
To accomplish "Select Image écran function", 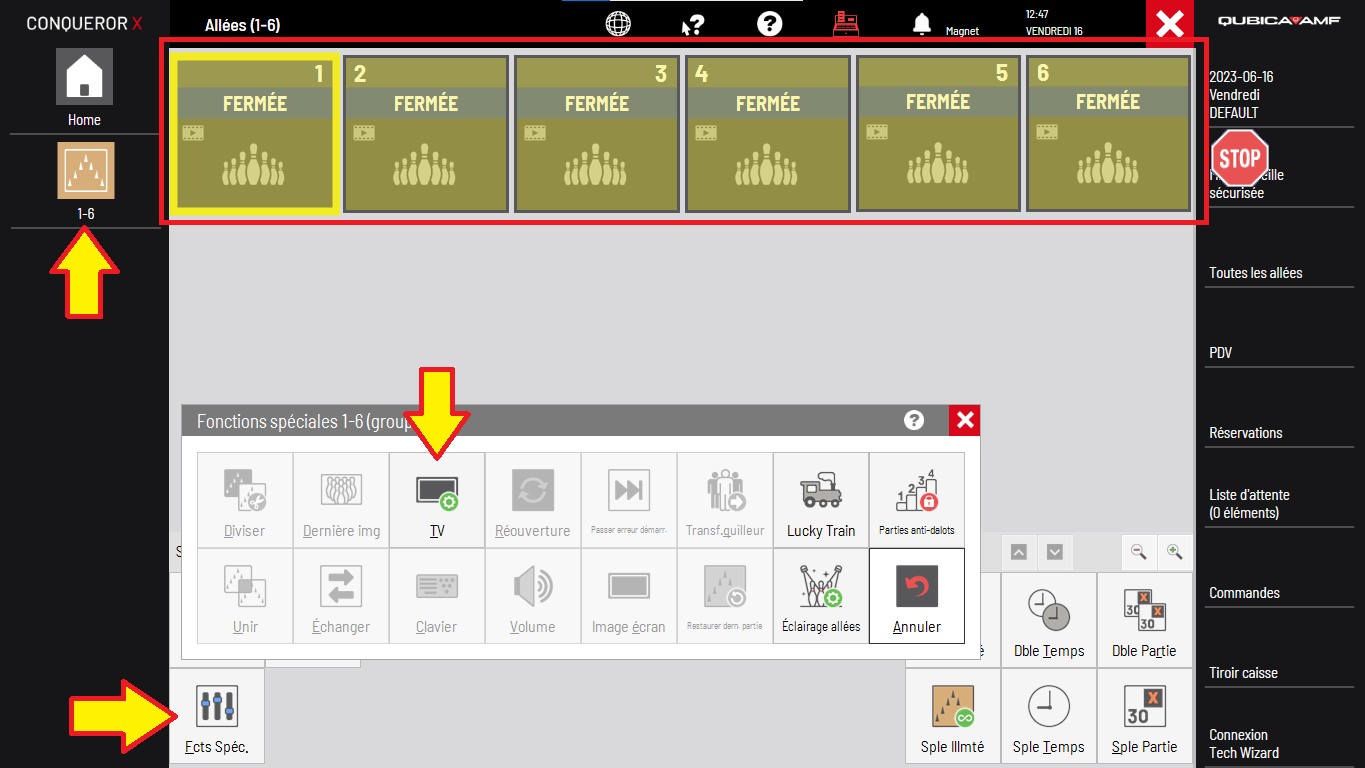I will [x=629, y=596].
